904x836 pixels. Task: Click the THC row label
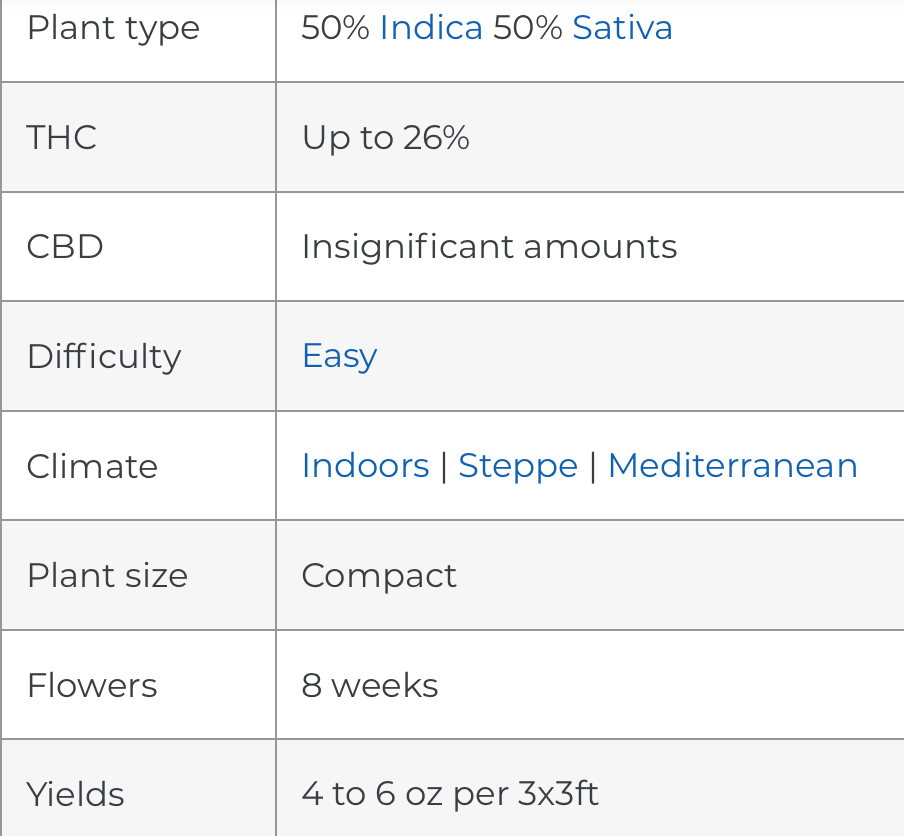pos(62,137)
